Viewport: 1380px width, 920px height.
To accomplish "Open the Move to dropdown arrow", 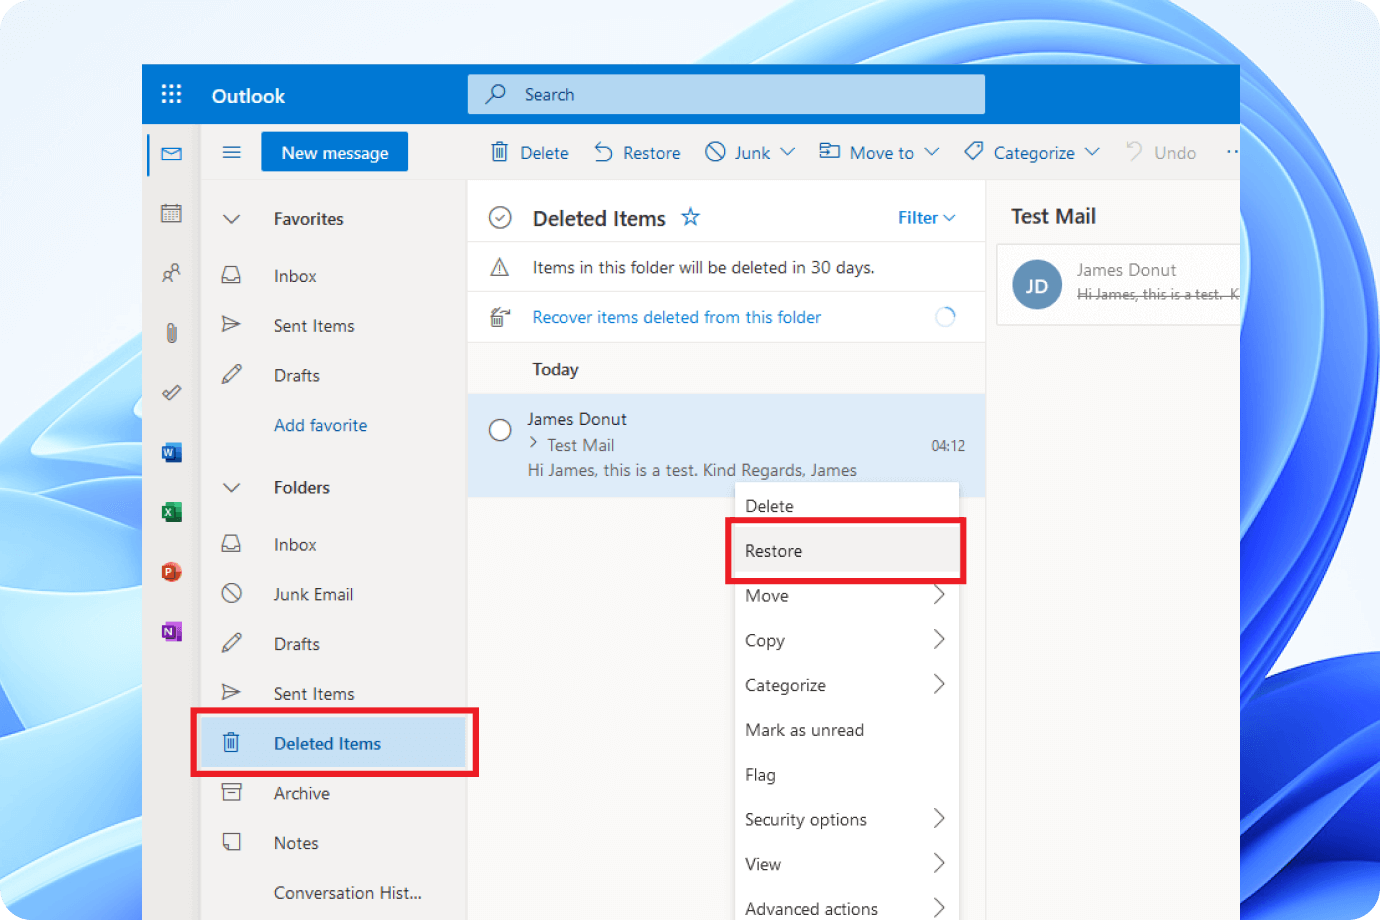I will (x=932, y=152).
